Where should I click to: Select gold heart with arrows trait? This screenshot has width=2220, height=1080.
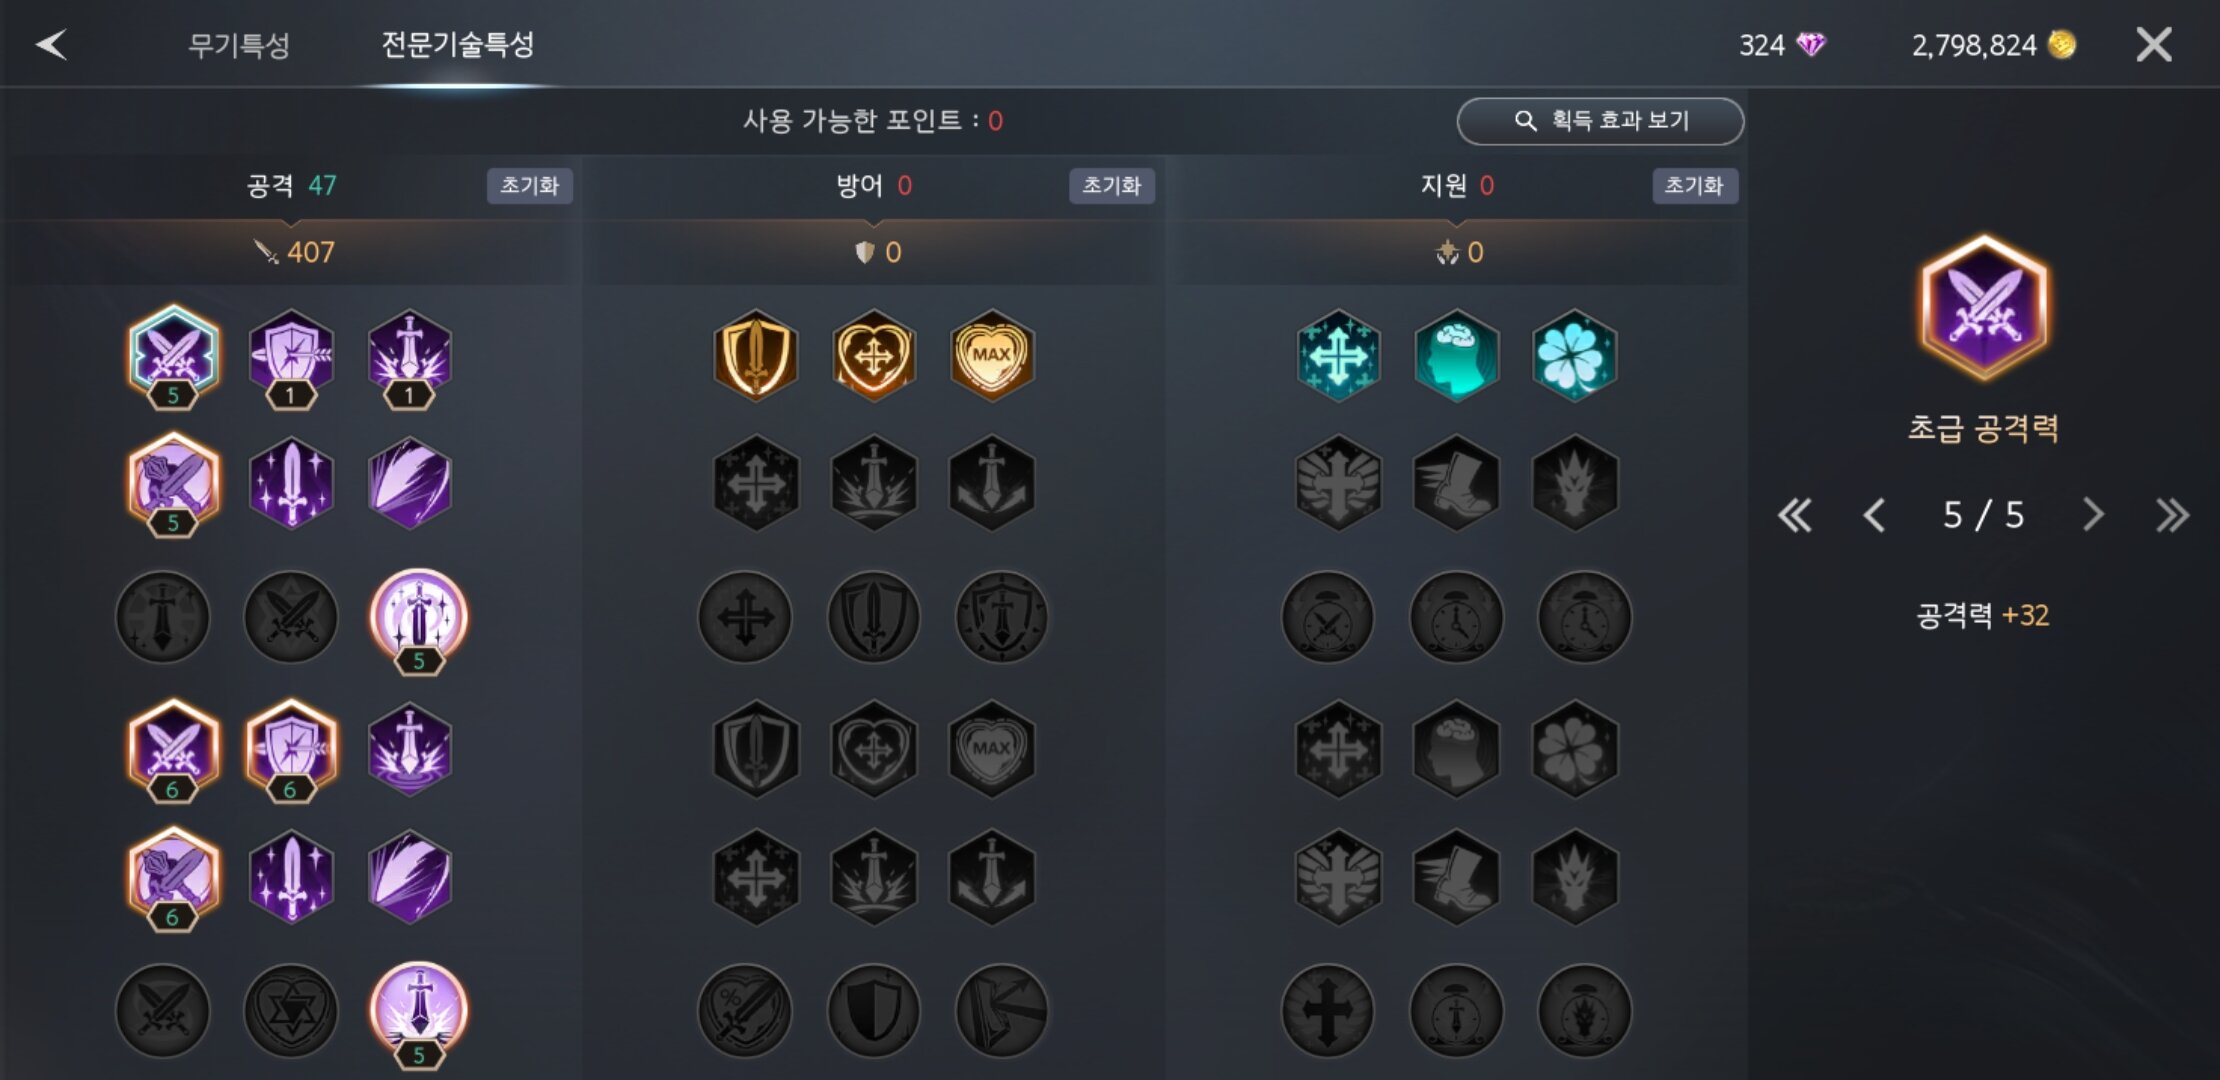tap(874, 354)
